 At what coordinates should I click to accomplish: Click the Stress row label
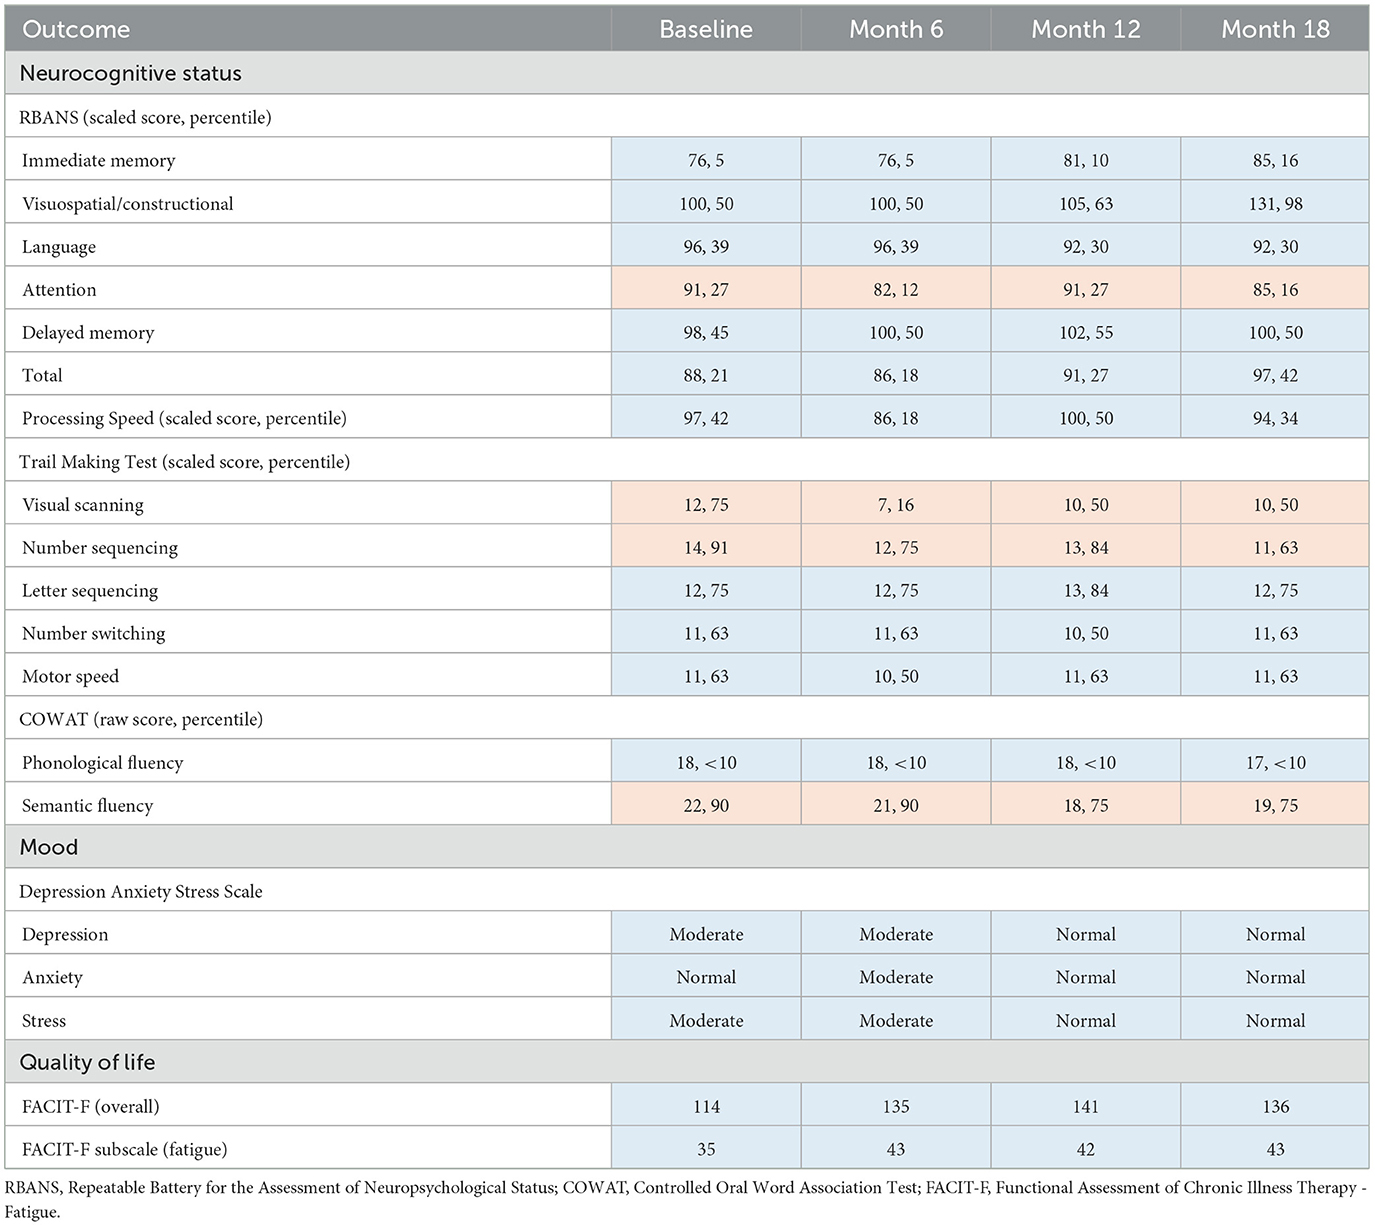point(44,1021)
